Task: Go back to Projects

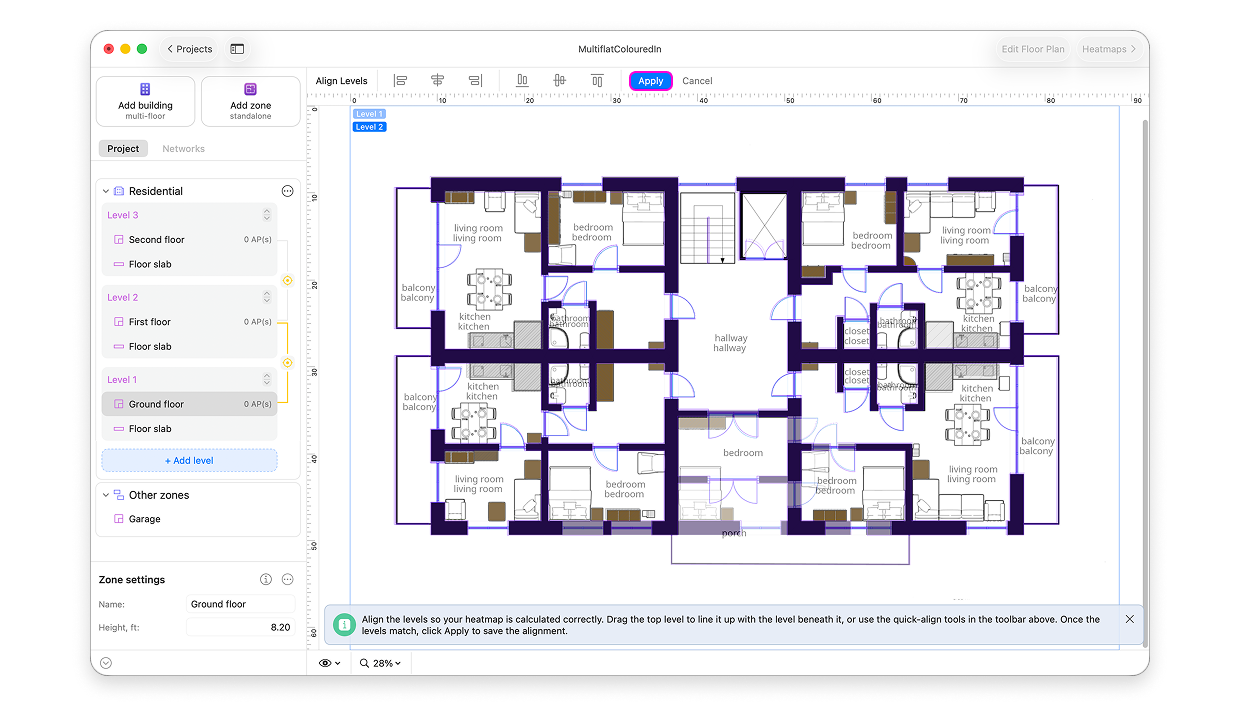Action: click(190, 49)
